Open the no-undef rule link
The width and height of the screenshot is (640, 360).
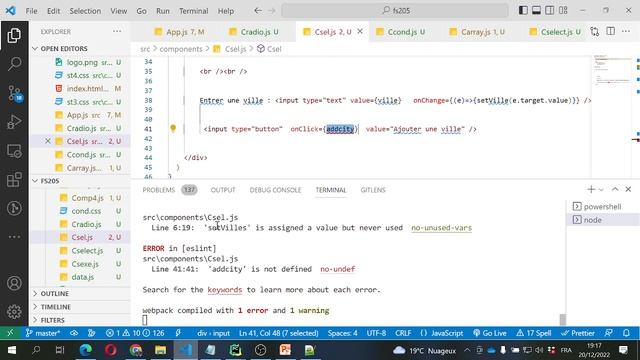[x=338, y=269]
